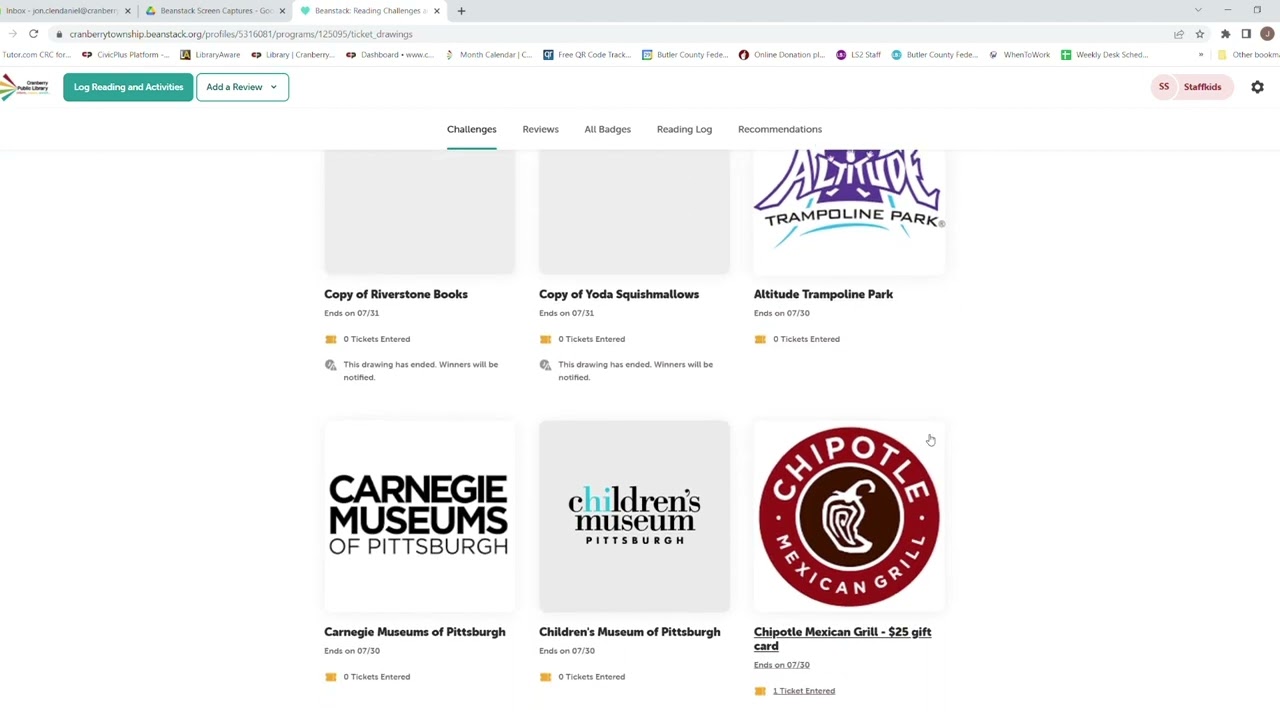1280x720 pixels.
Task: Click the Carnegie Museums logo thumbnail
Action: click(419, 516)
